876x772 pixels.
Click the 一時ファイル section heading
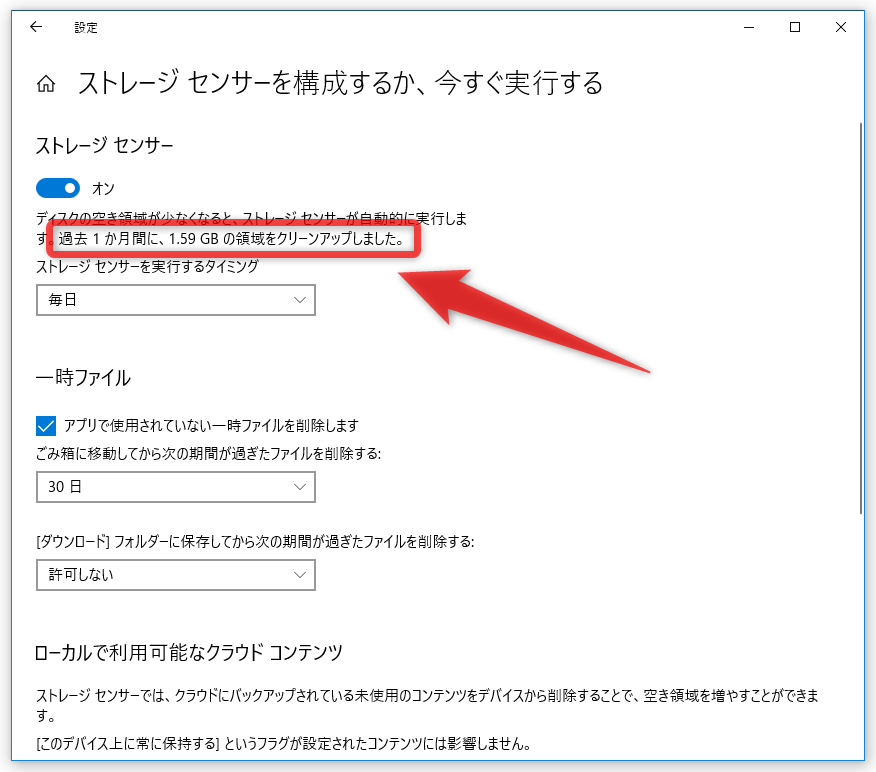83,378
